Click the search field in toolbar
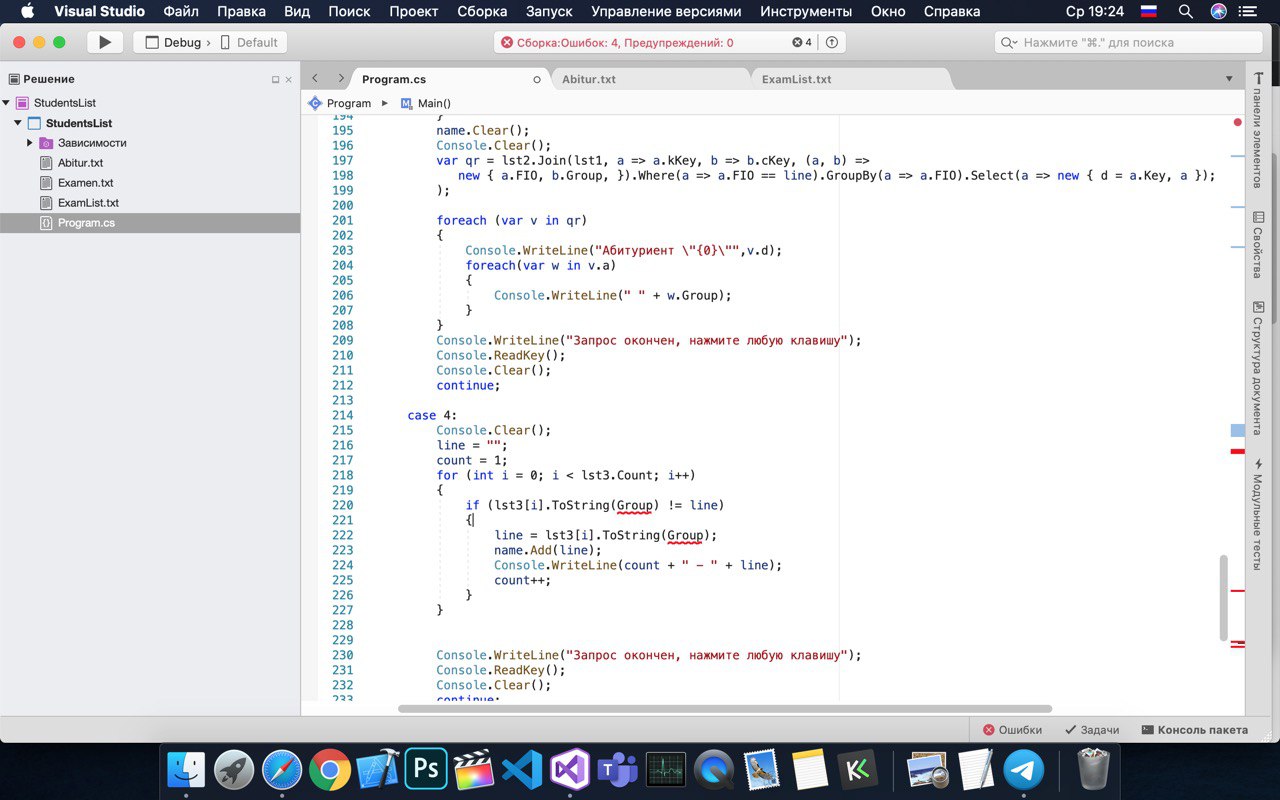The width and height of the screenshot is (1280, 800). [x=1128, y=42]
